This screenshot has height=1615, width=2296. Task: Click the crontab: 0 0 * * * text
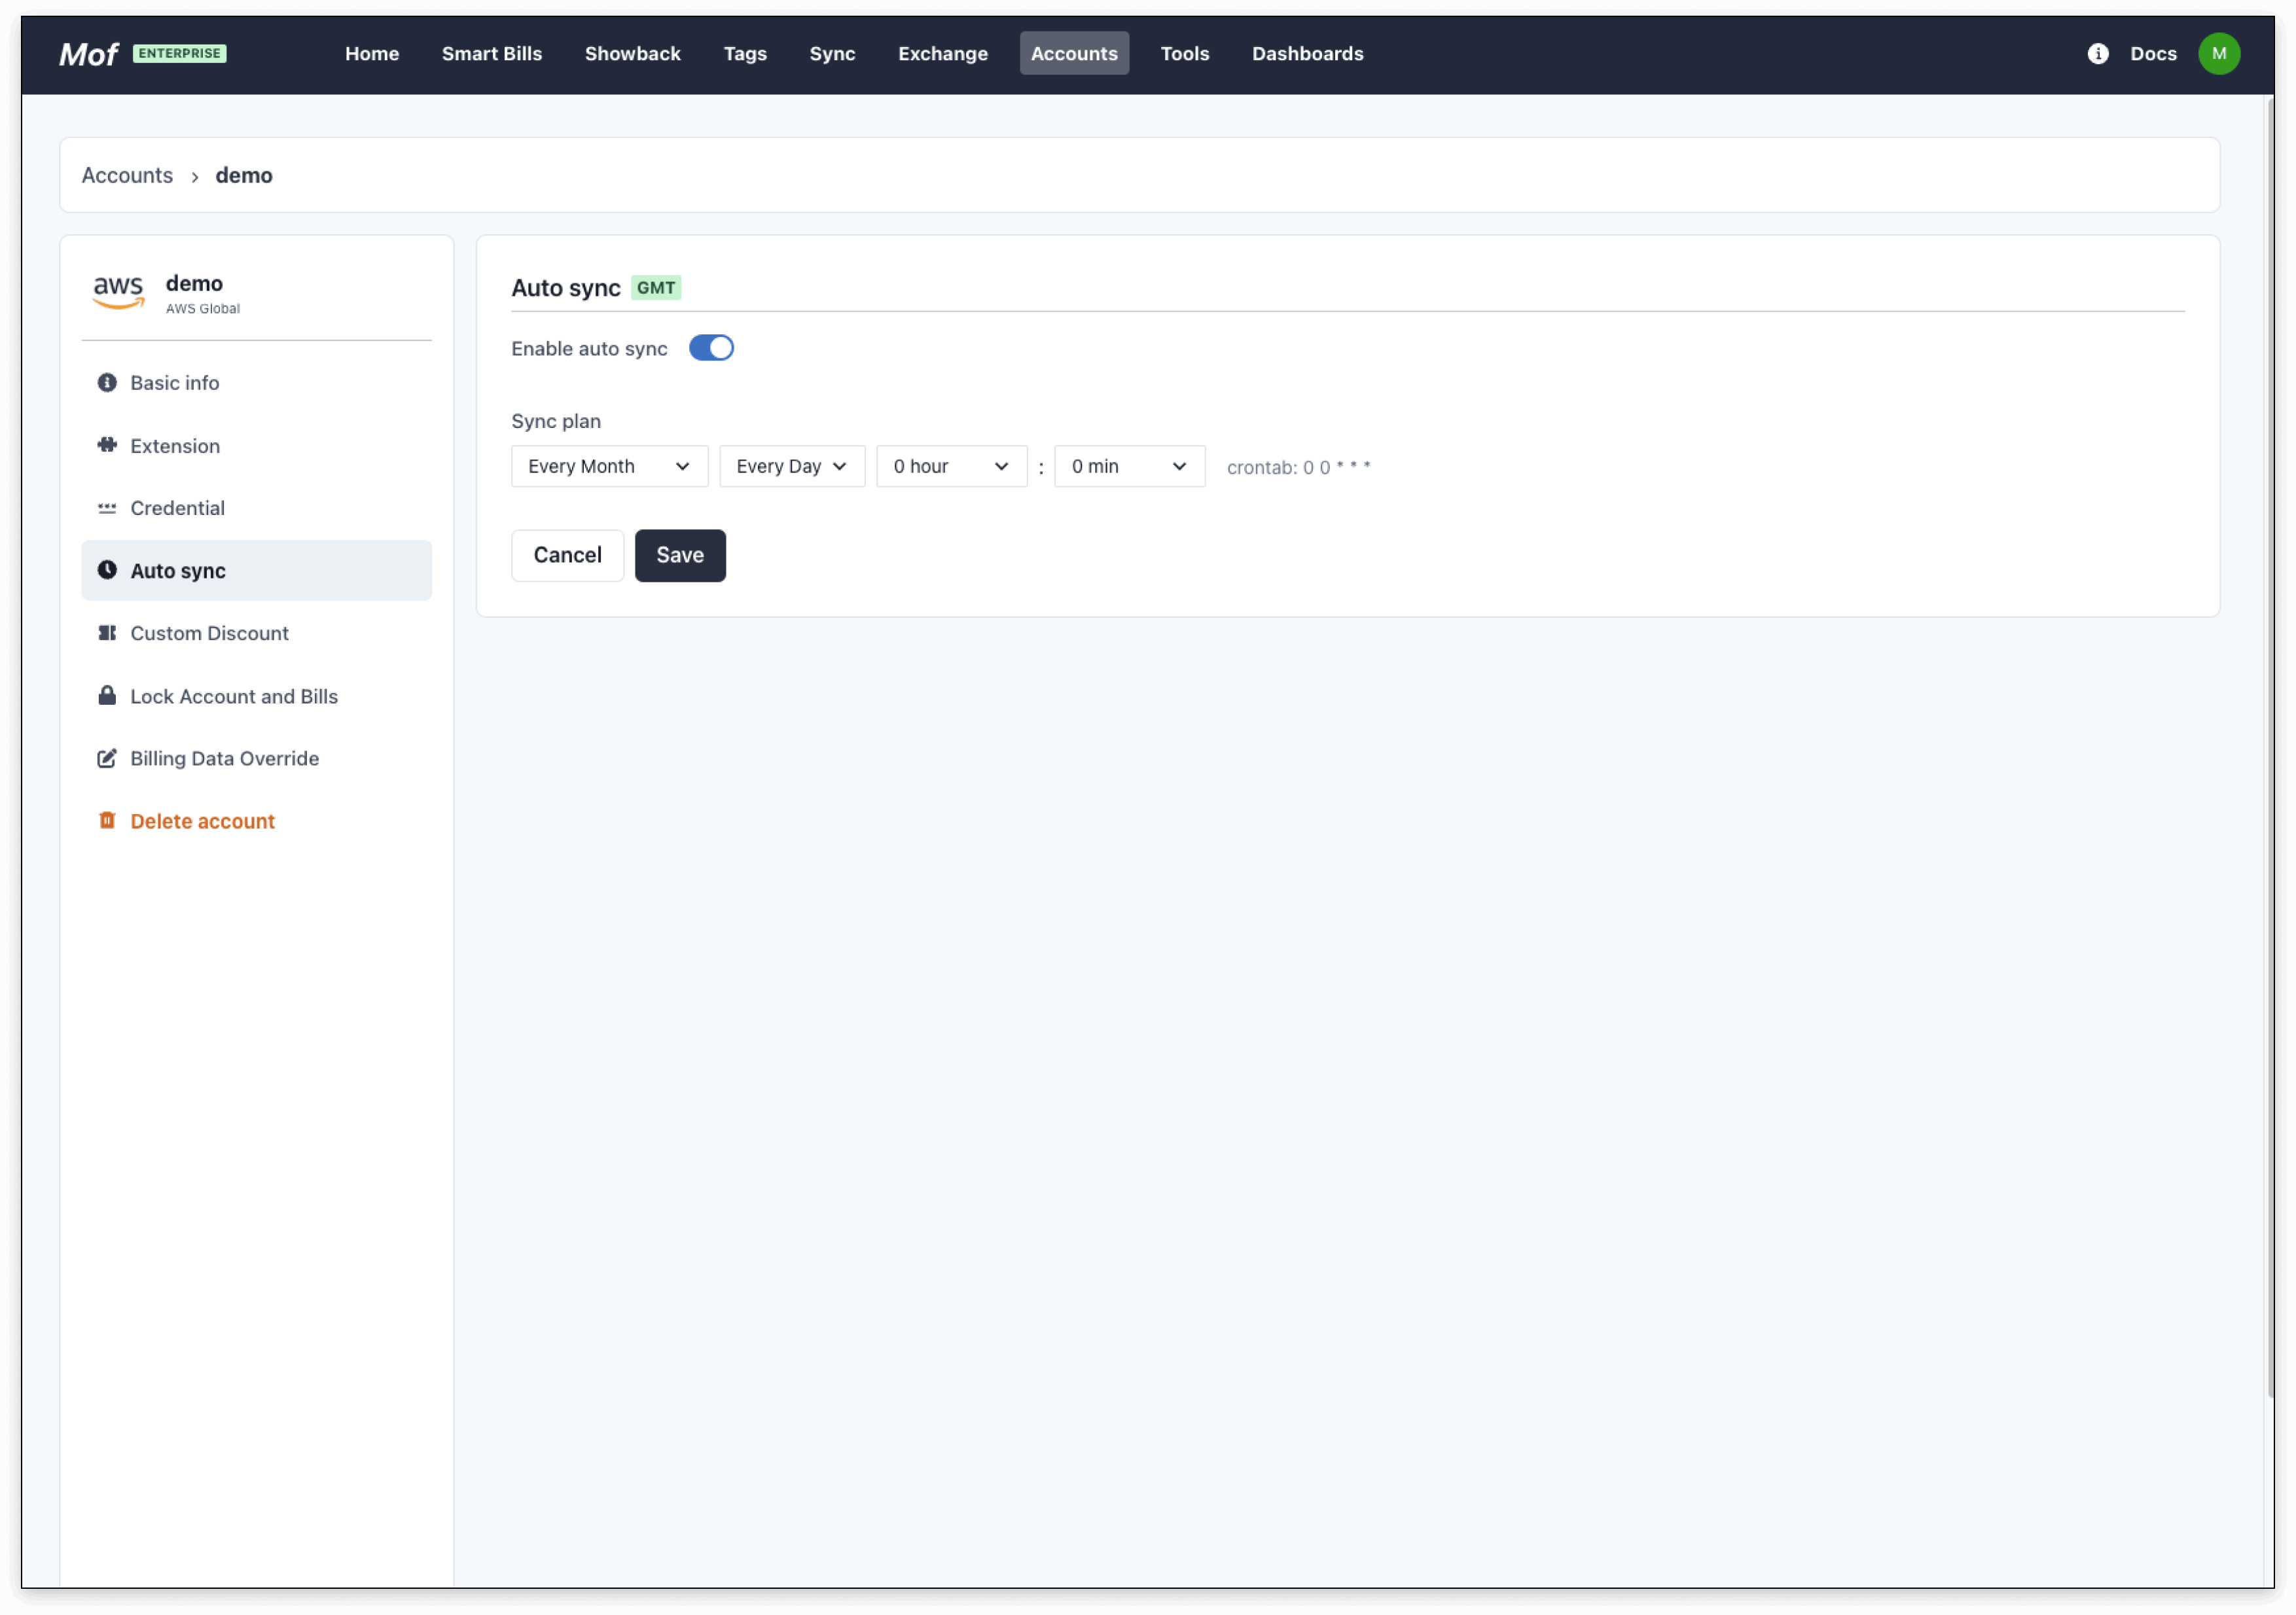click(1298, 468)
